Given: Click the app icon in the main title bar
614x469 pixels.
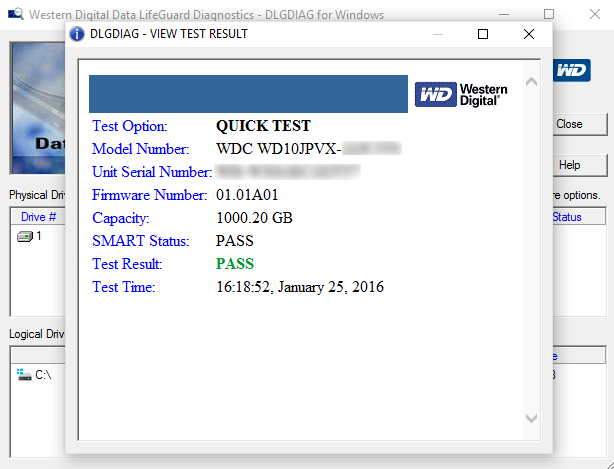Looking at the screenshot, I should [x=16, y=14].
